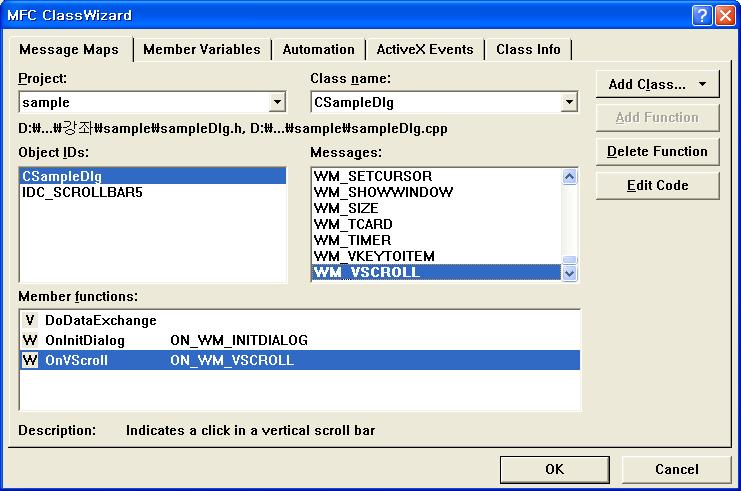Select the WM_TCARD message
The height and width of the screenshot is (491, 741).
click(437, 224)
